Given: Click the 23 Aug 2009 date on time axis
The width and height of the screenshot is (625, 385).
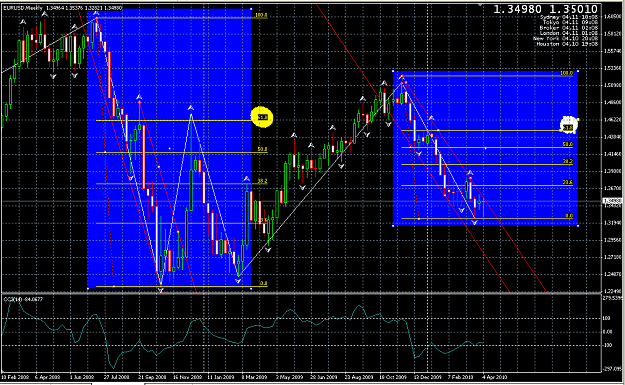Looking at the screenshot, I should coord(358,377).
